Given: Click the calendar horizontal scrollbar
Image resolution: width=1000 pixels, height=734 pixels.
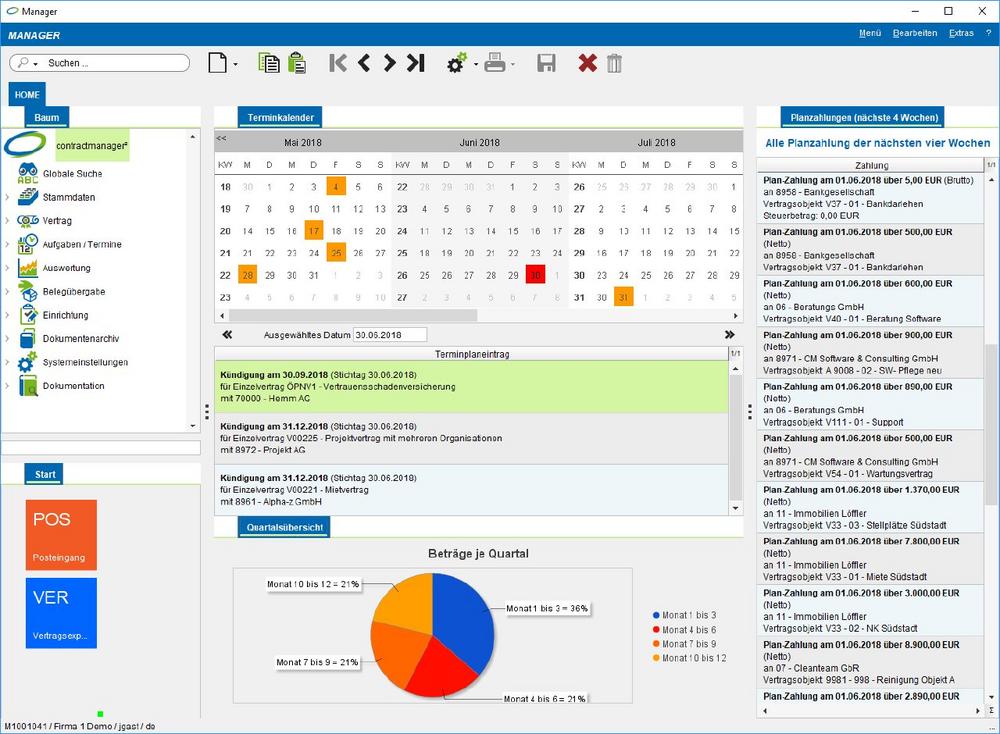Looking at the screenshot, I should (352, 316).
